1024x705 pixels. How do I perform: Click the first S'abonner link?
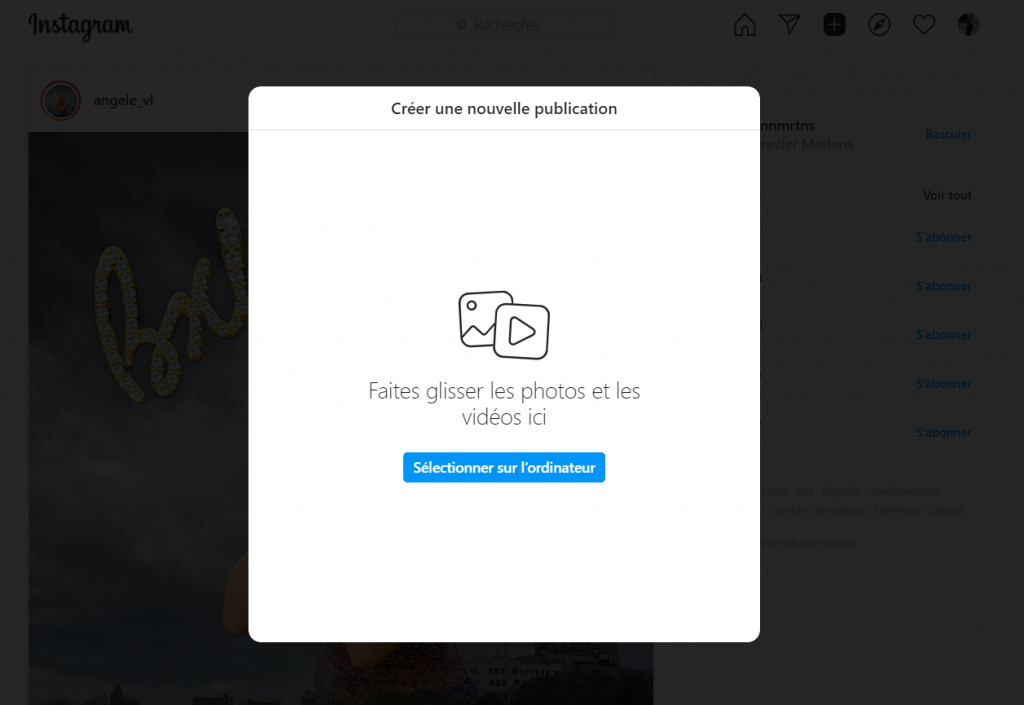click(x=943, y=238)
